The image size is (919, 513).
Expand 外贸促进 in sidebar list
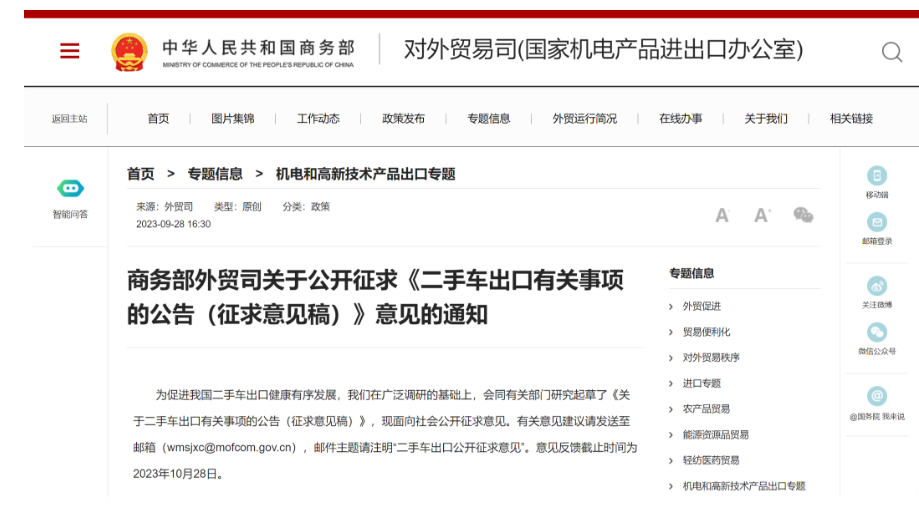(701, 306)
